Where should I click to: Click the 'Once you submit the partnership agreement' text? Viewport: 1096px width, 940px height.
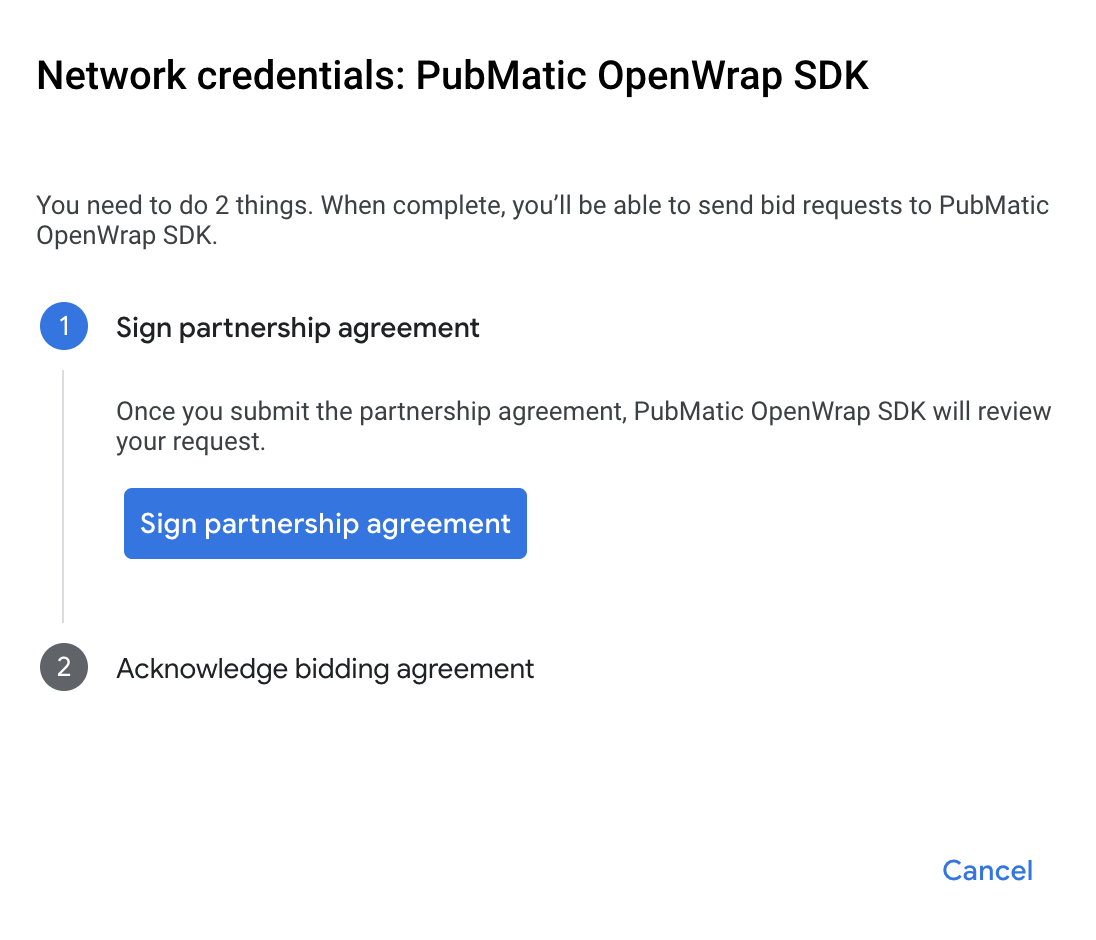(x=372, y=412)
